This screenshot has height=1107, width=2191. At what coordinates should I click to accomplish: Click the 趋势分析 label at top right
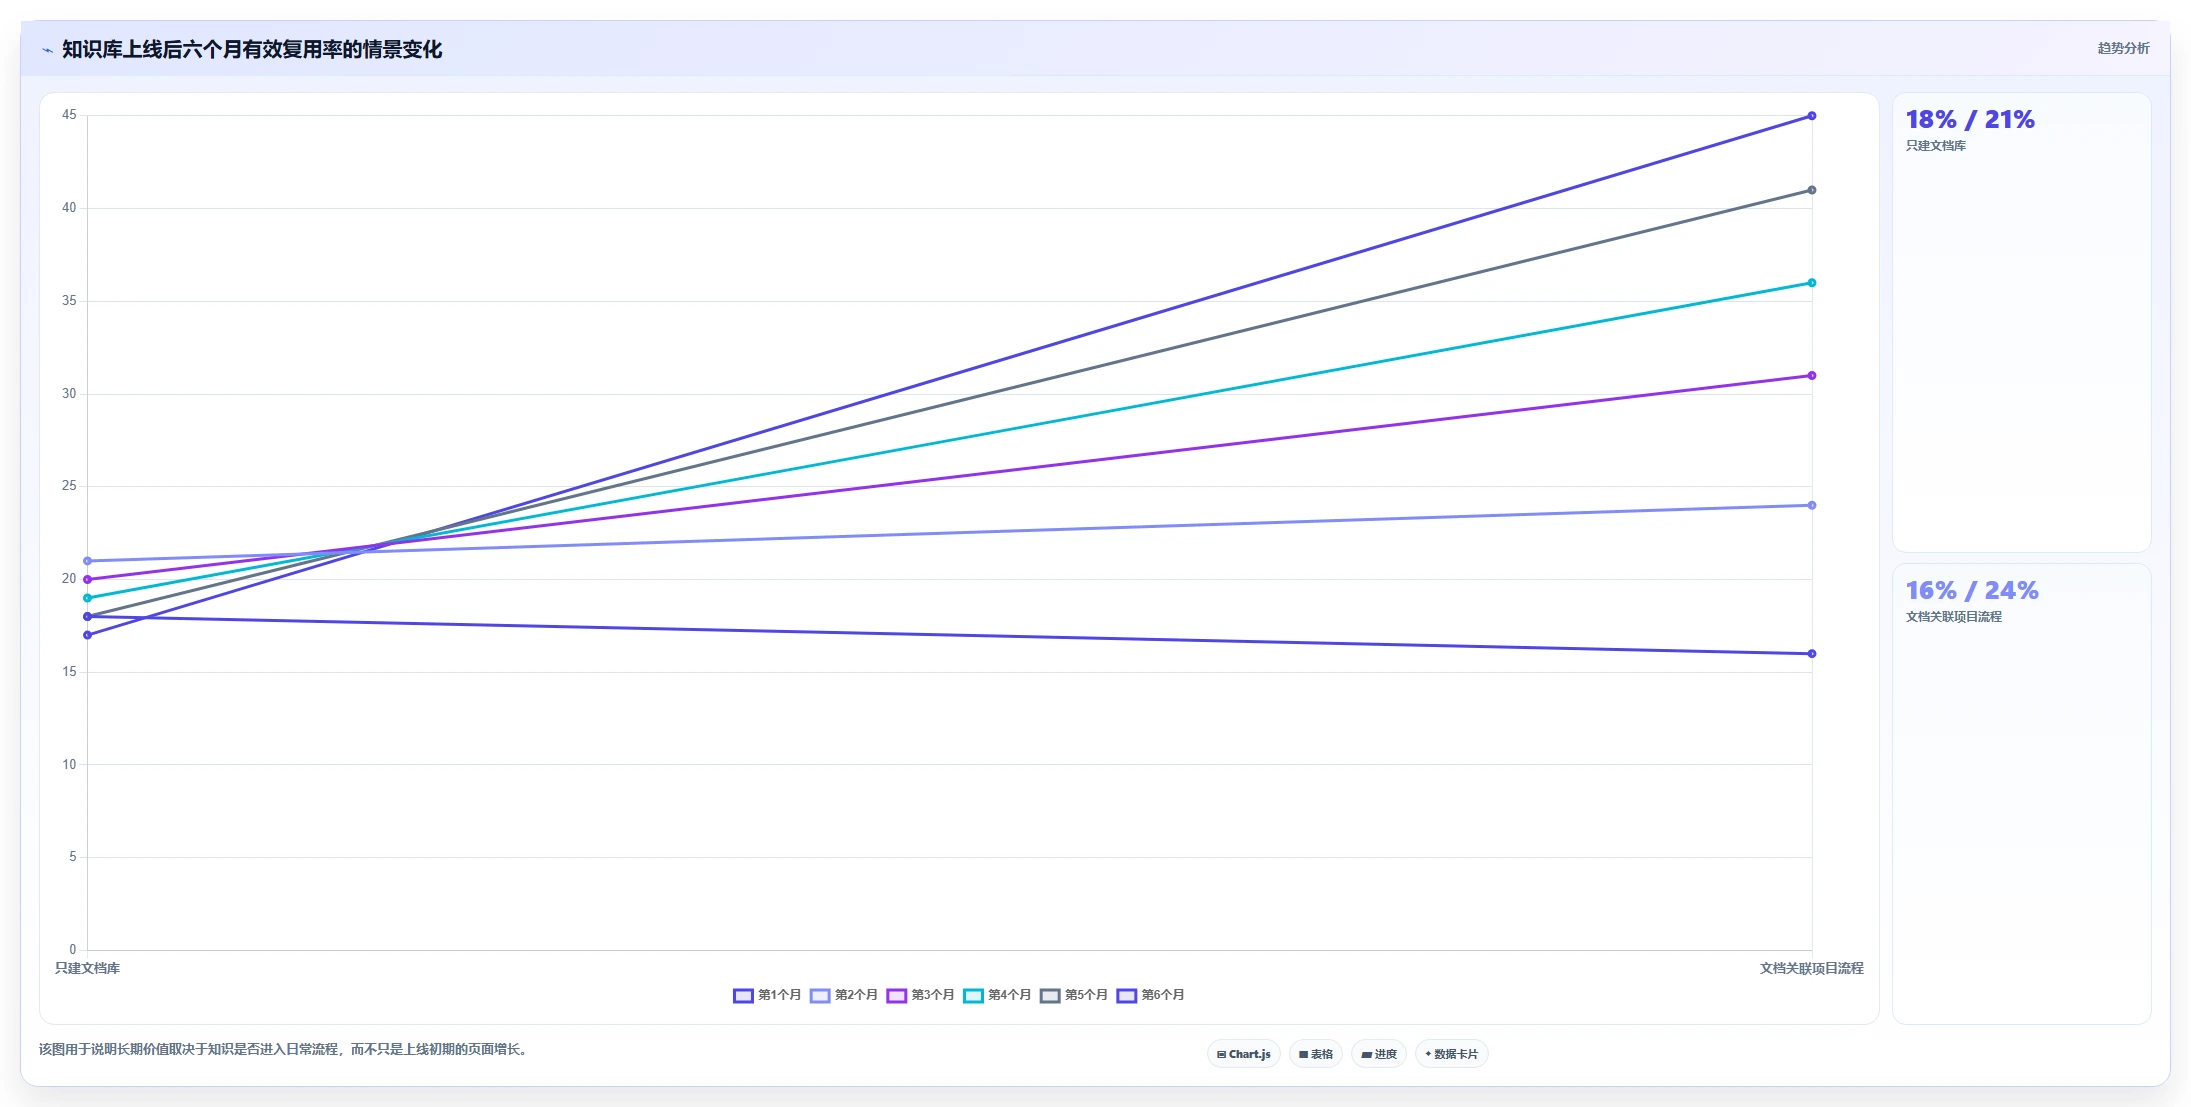(x=2123, y=48)
